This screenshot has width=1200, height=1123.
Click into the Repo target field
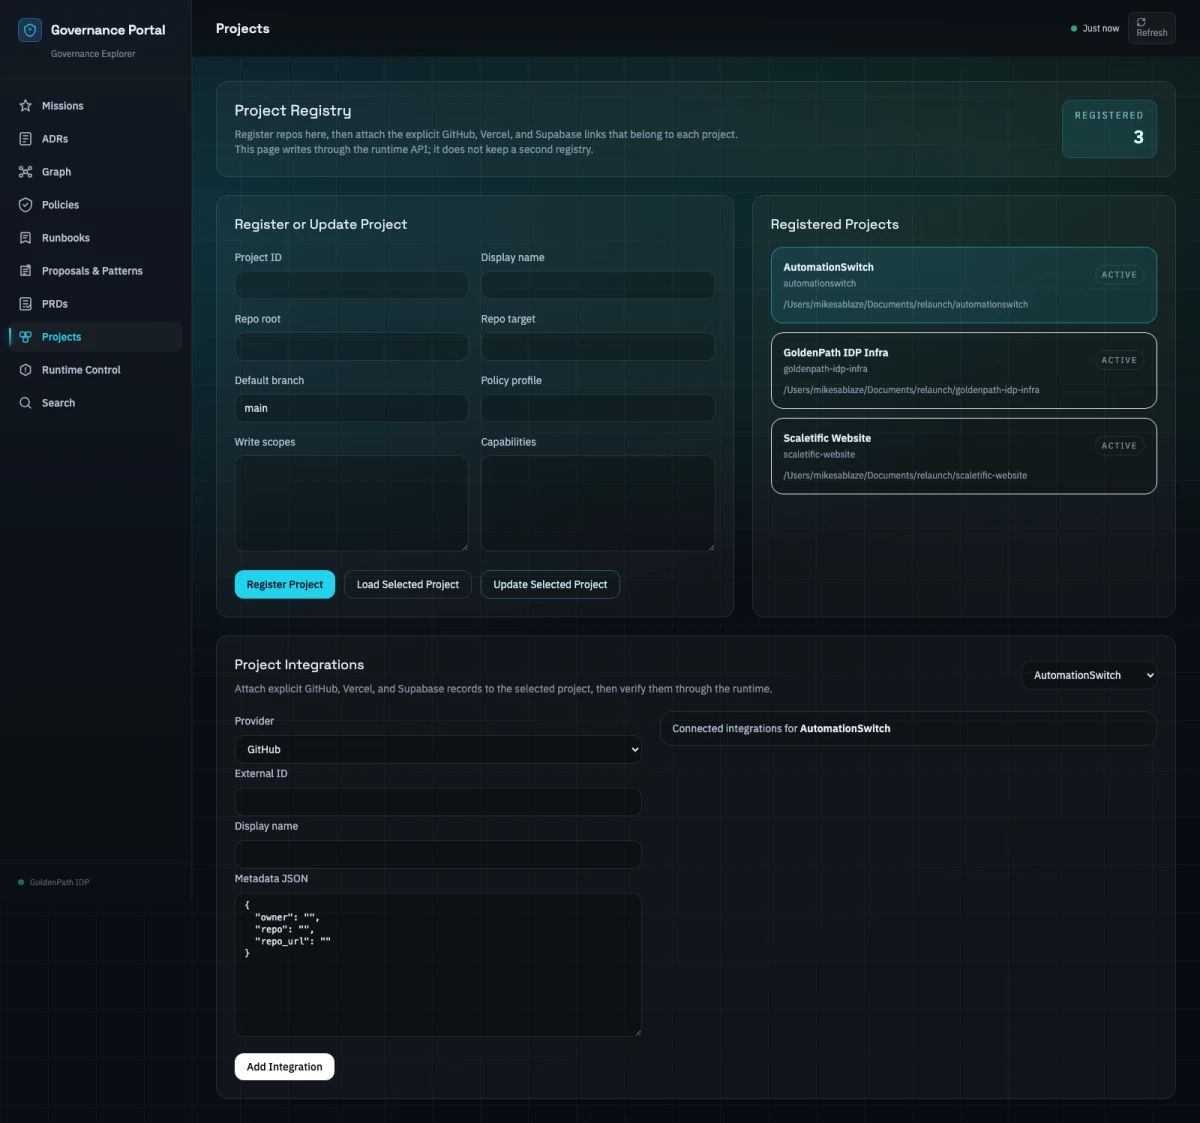coord(598,347)
